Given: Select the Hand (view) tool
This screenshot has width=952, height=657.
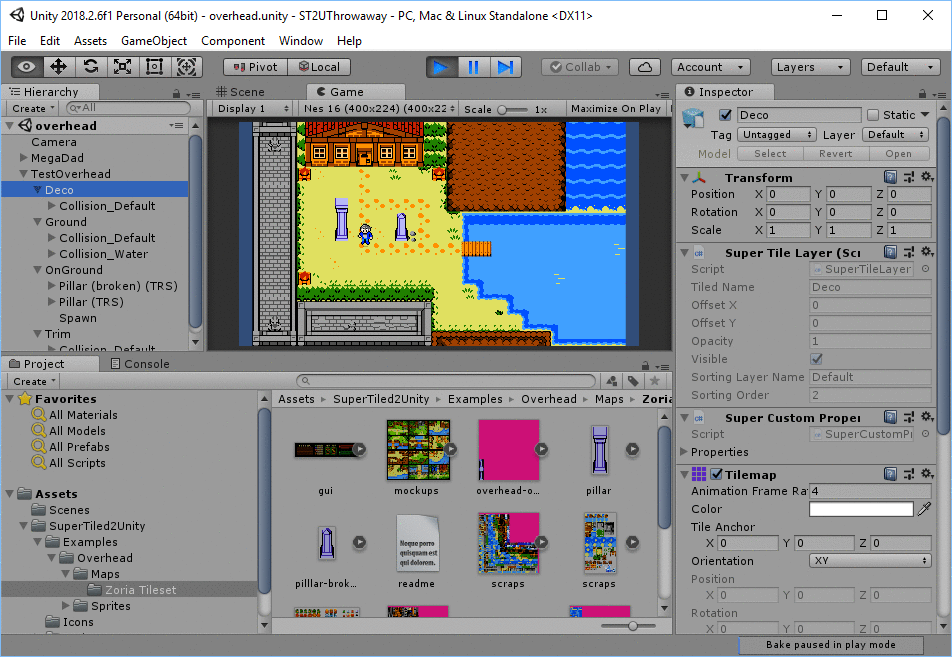Looking at the screenshot, I should 27,67.
